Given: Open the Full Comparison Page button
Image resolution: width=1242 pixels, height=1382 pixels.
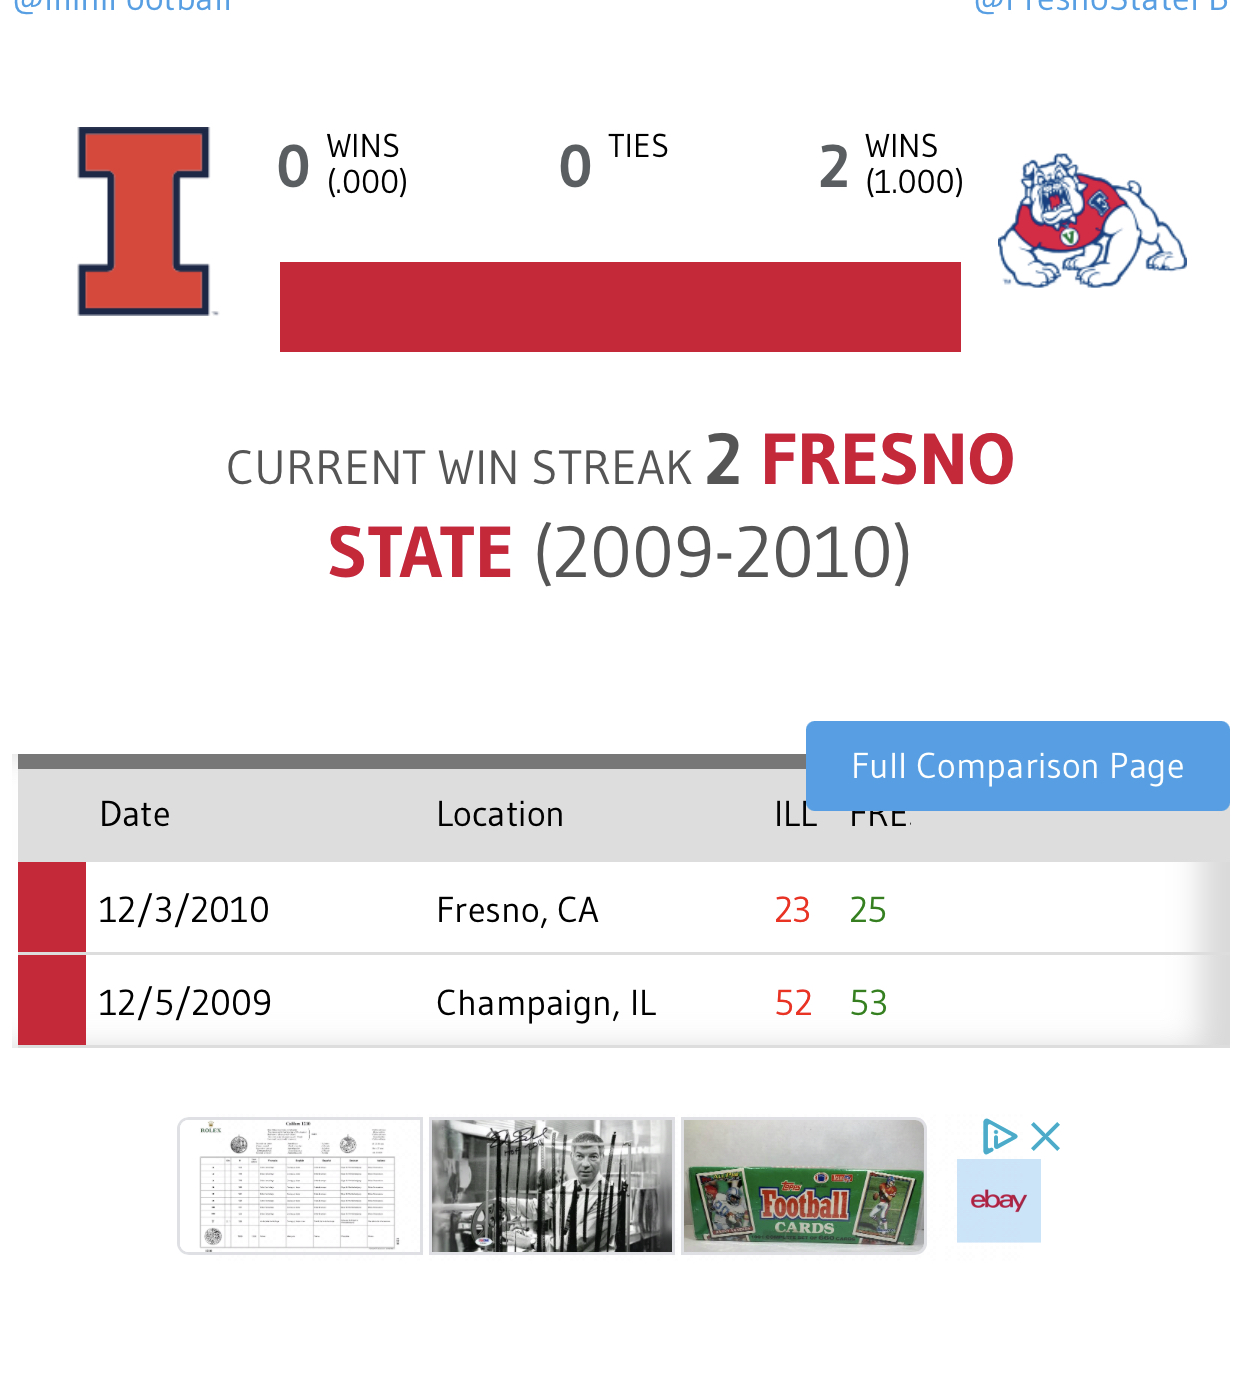Looking at the screenshot, I should point(1017,766).
